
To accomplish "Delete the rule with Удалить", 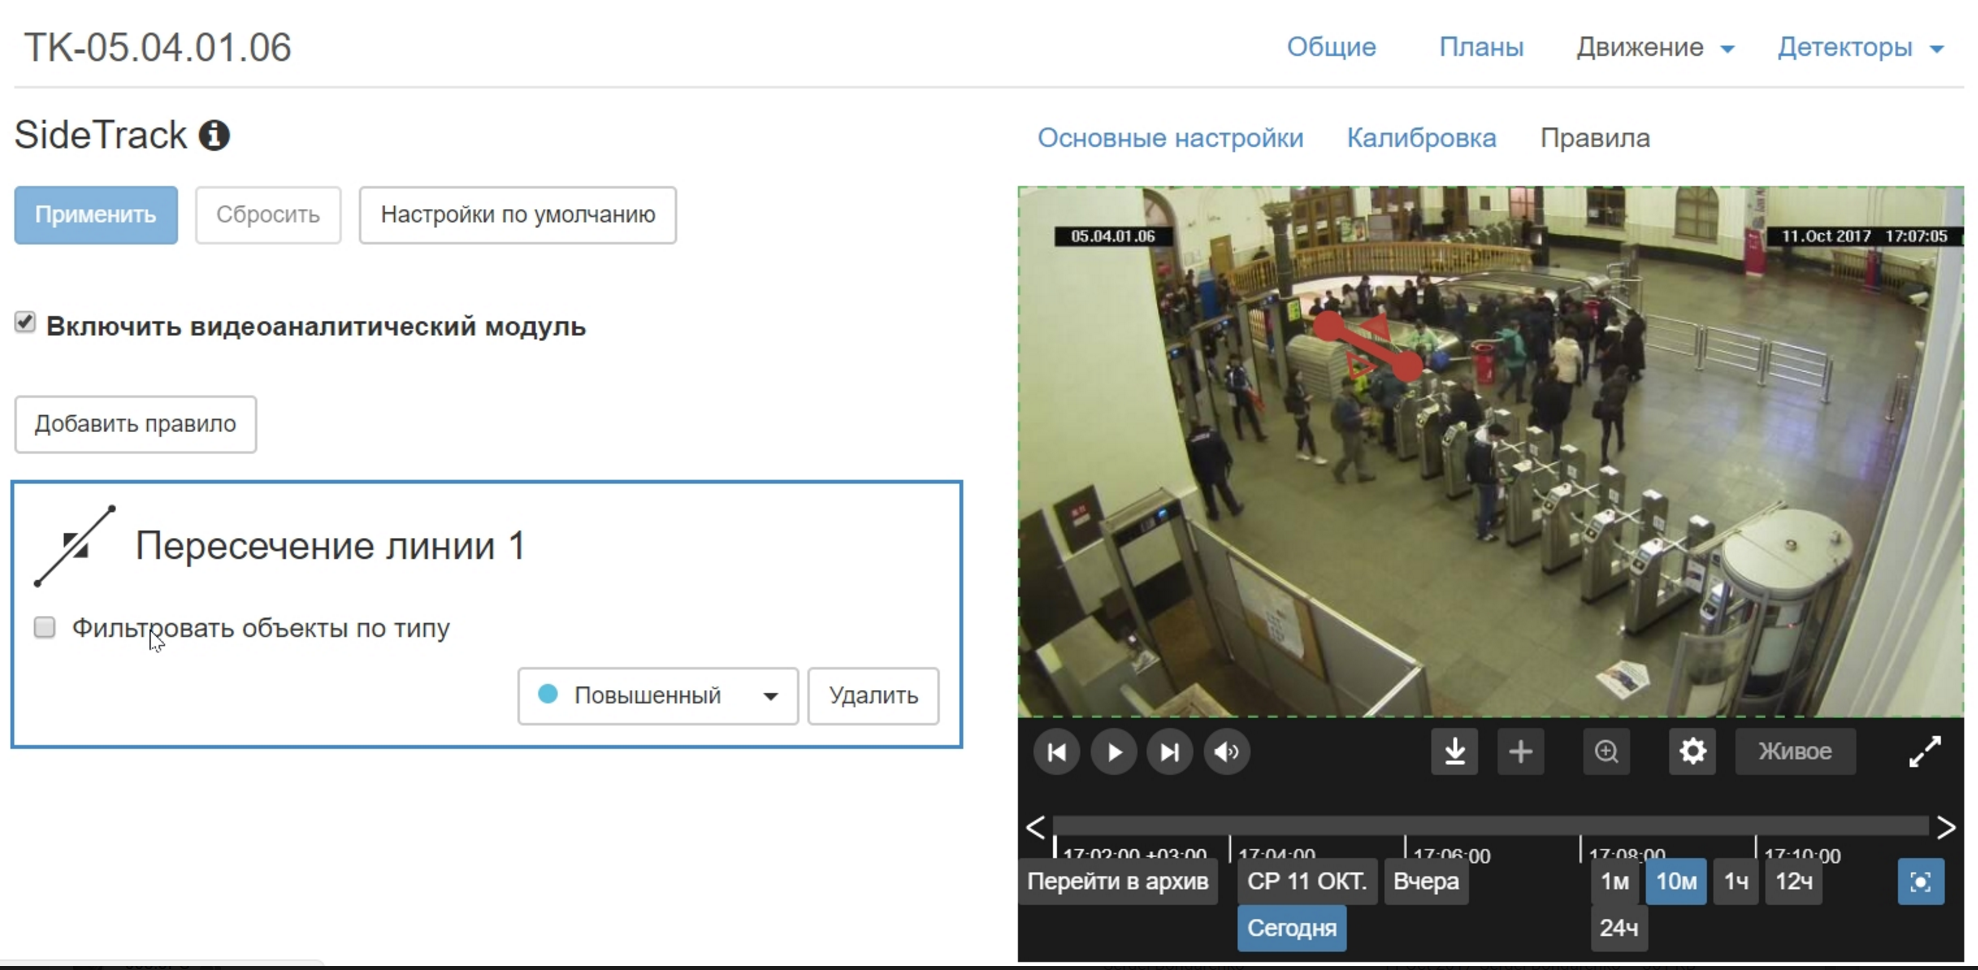I will point(873,695).
